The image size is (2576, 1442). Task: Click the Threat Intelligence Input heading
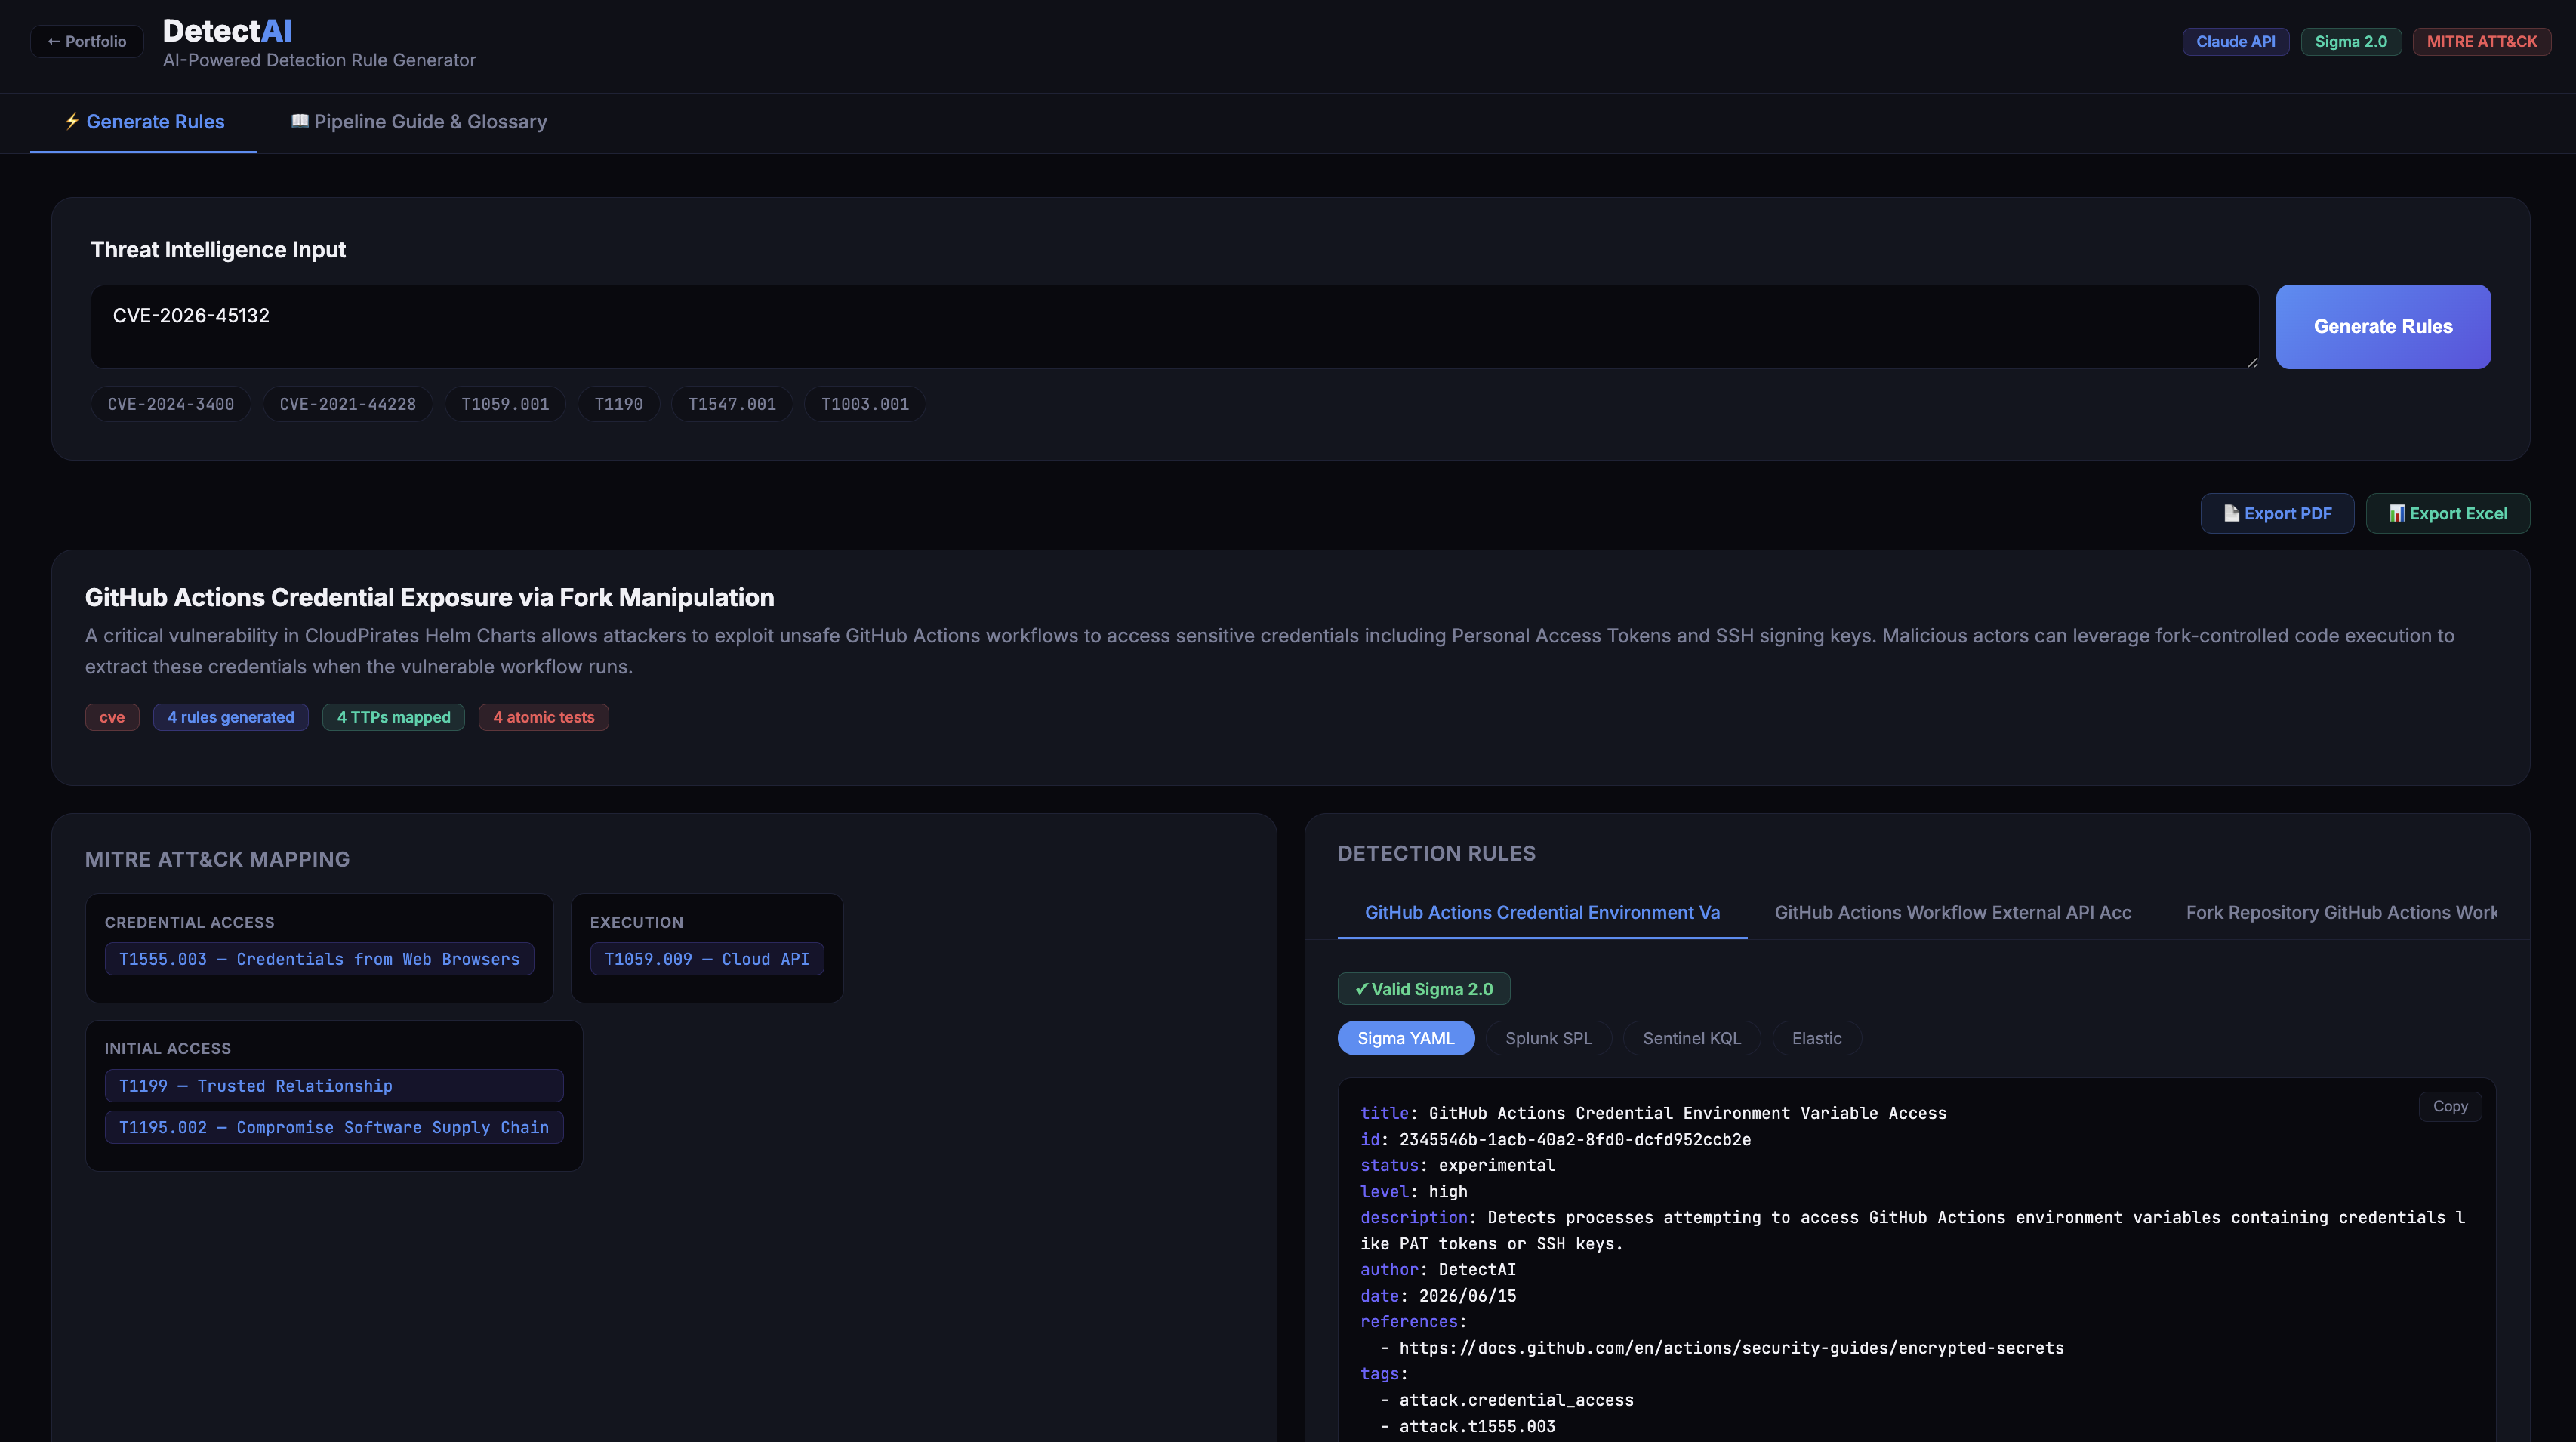218,250
